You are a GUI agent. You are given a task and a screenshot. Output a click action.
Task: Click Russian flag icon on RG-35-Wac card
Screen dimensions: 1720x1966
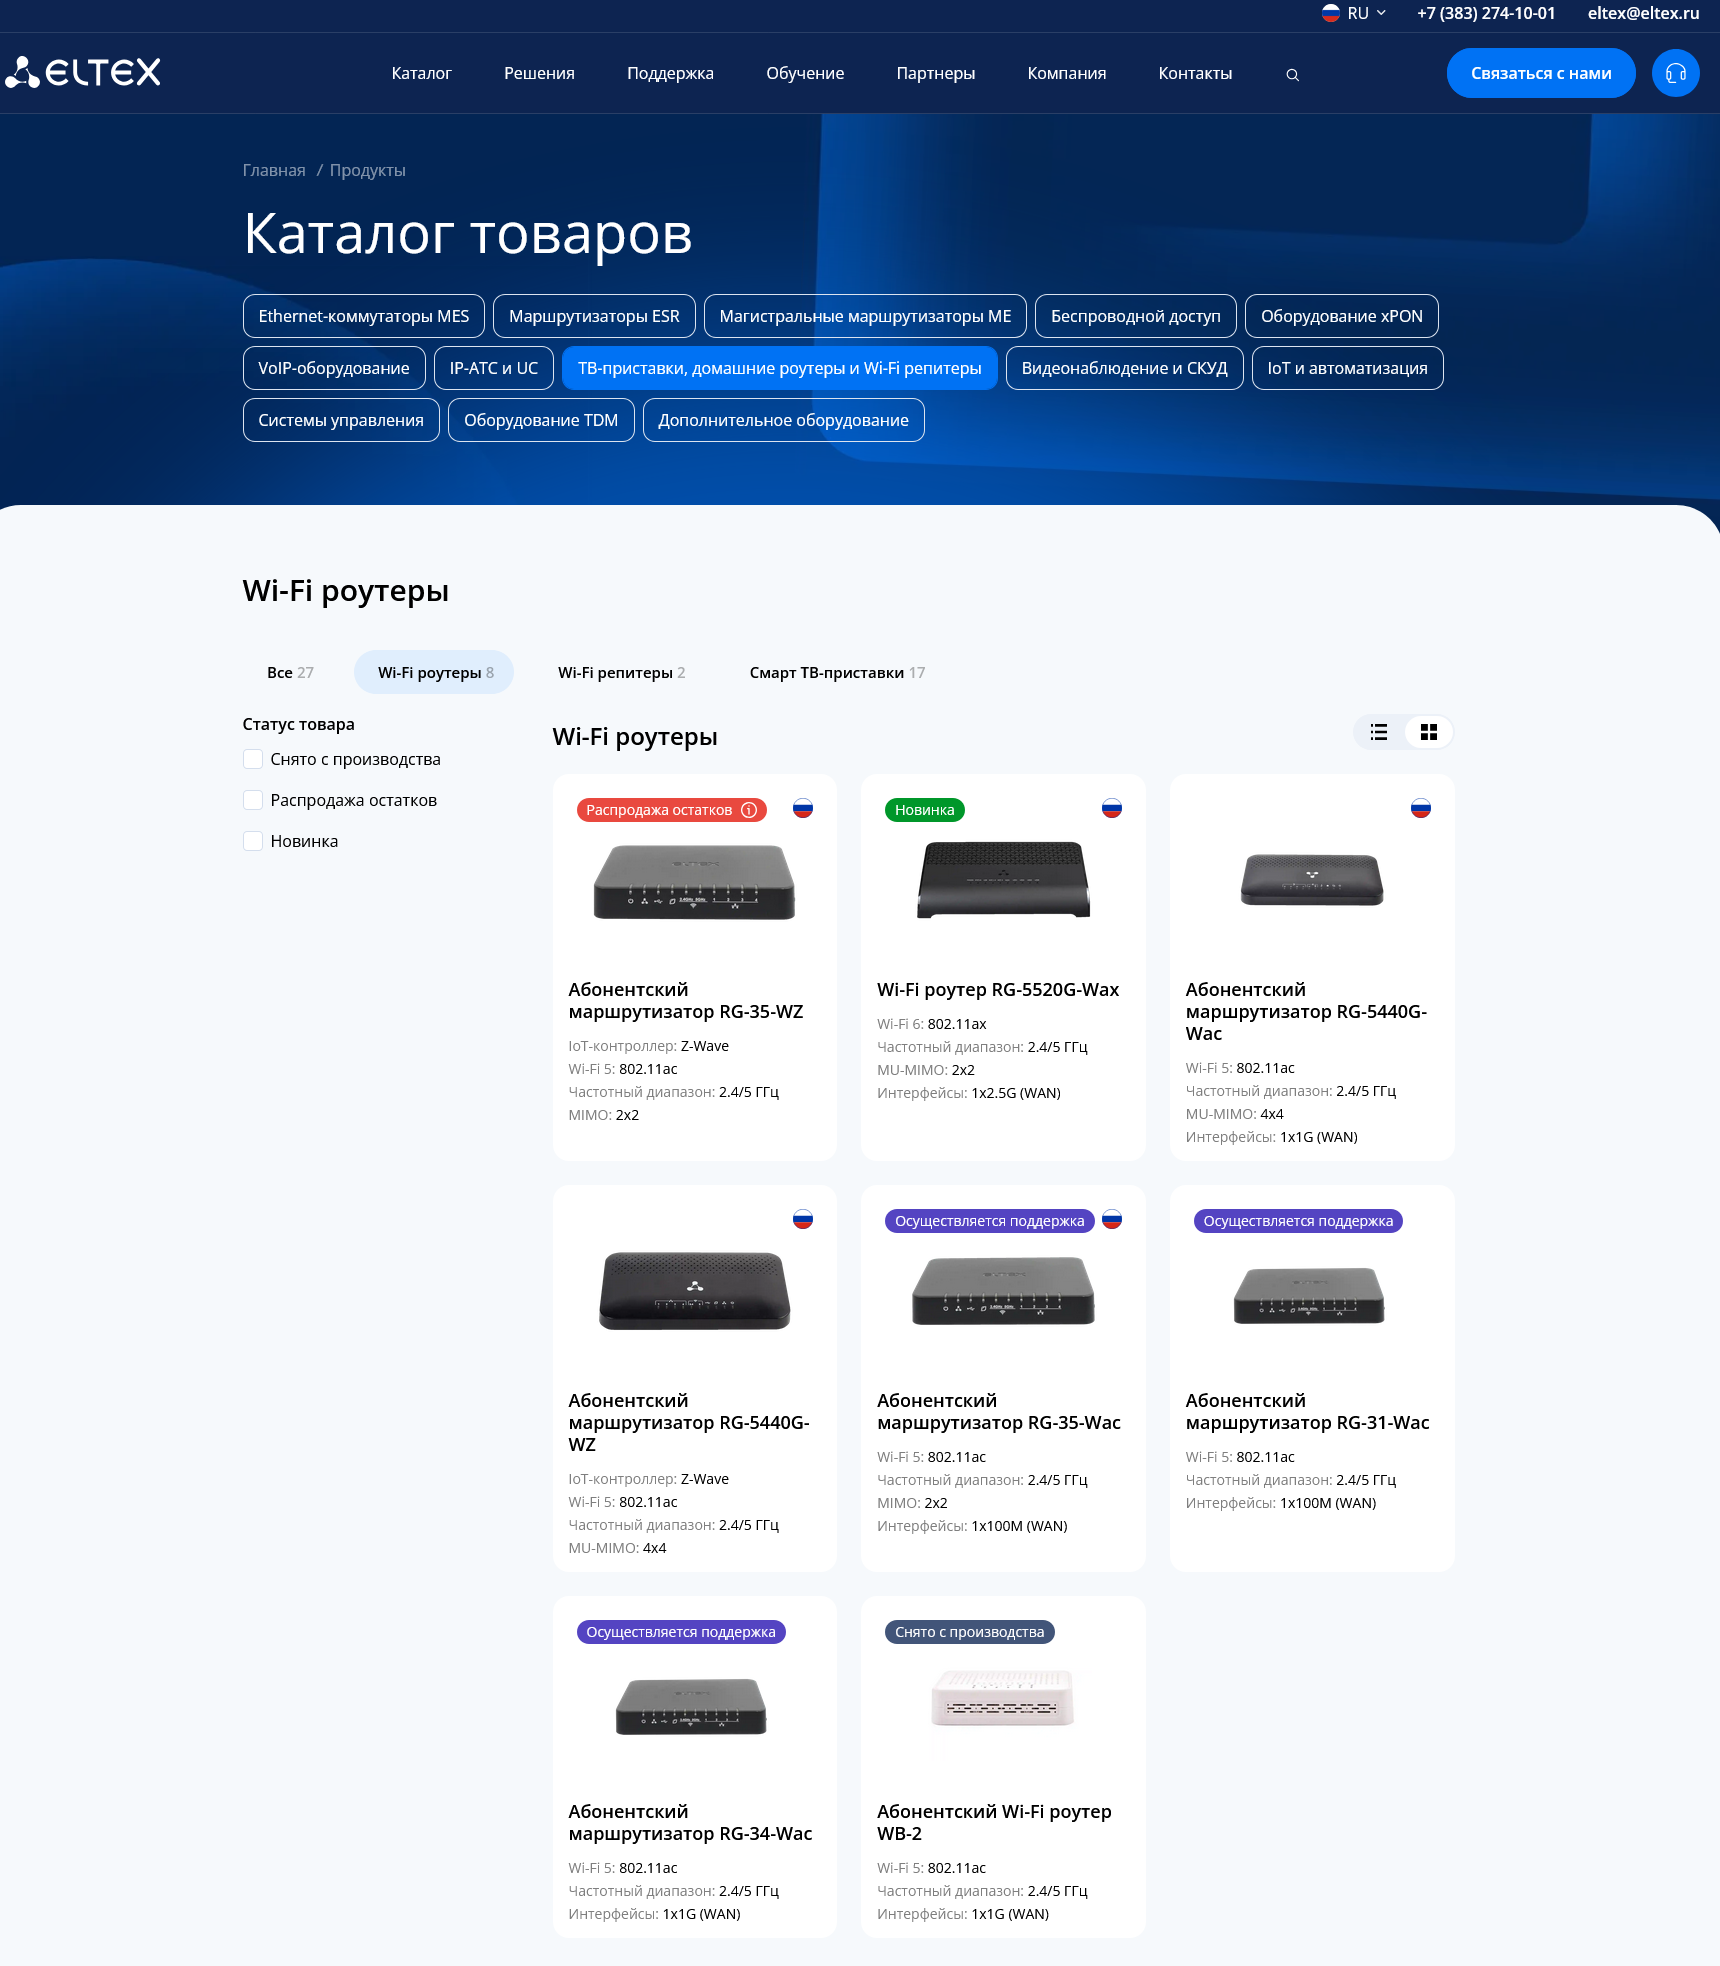[x=1112, y=1219]
